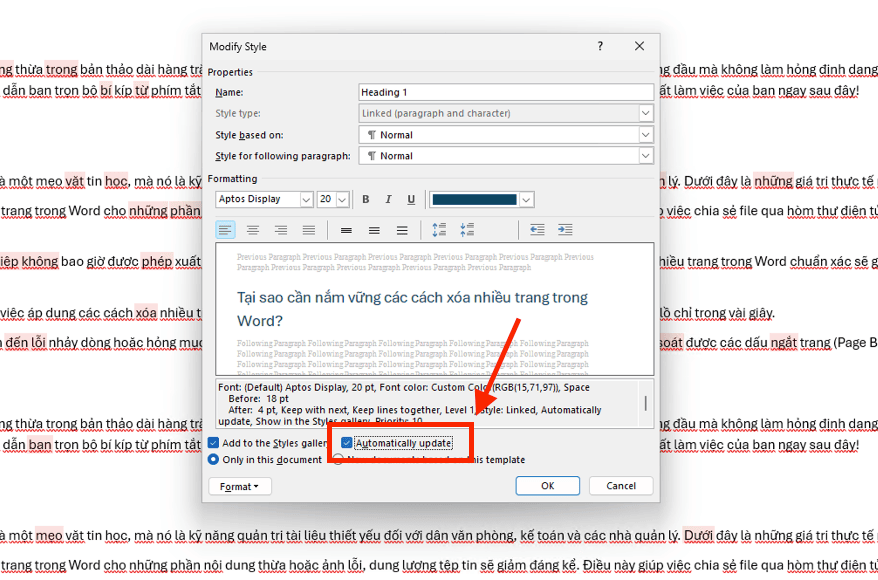
Task: Open the Format menu button
Action: coord(240,487)
